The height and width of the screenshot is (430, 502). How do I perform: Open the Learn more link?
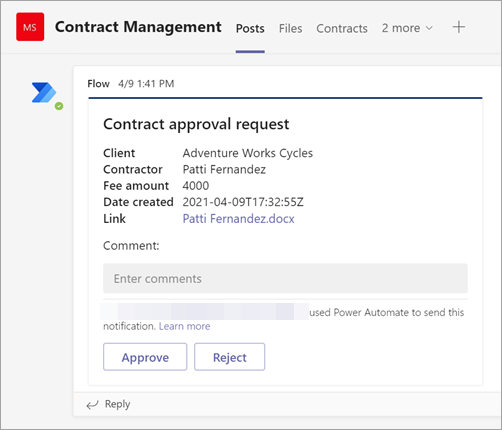184,326
